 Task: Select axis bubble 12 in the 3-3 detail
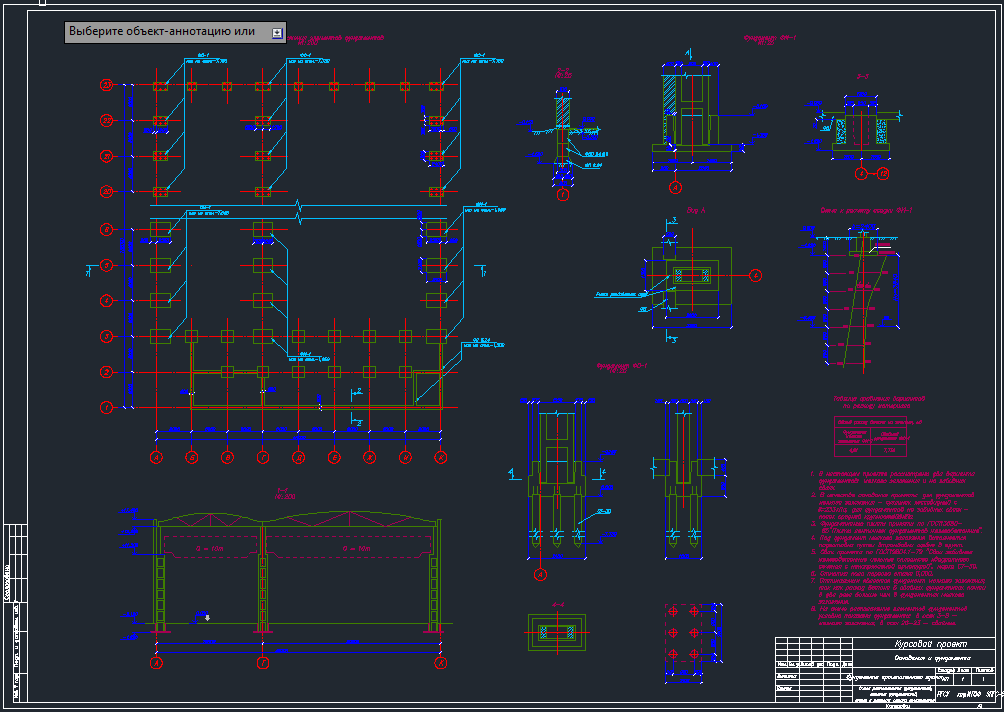(x=883, y=173)
